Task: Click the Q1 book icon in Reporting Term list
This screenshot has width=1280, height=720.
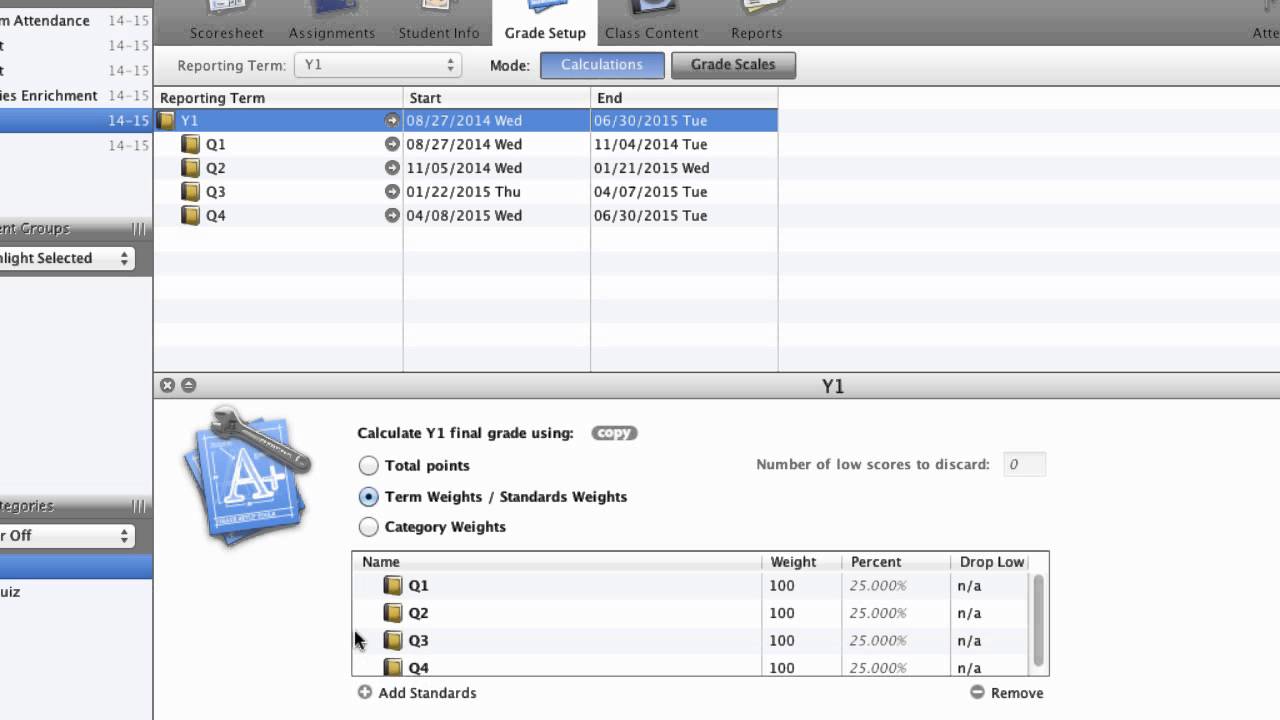Action: pyautogui.click(x=190, y=144)
